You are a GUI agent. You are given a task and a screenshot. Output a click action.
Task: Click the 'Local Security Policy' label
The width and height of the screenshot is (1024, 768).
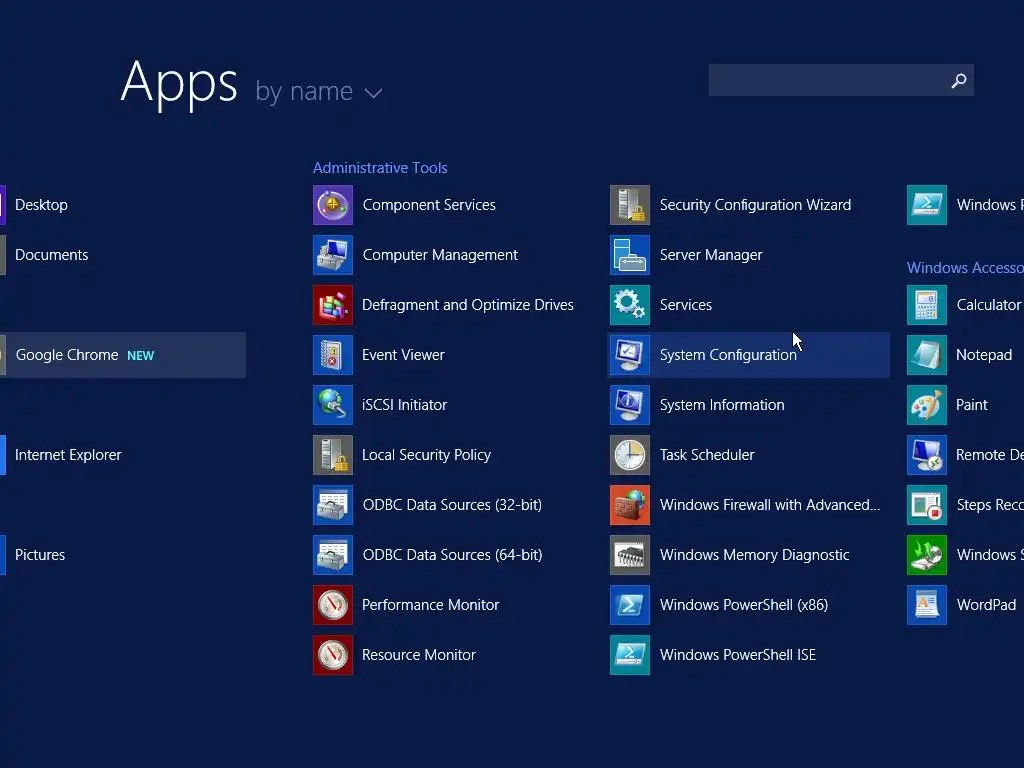(426, 455)
